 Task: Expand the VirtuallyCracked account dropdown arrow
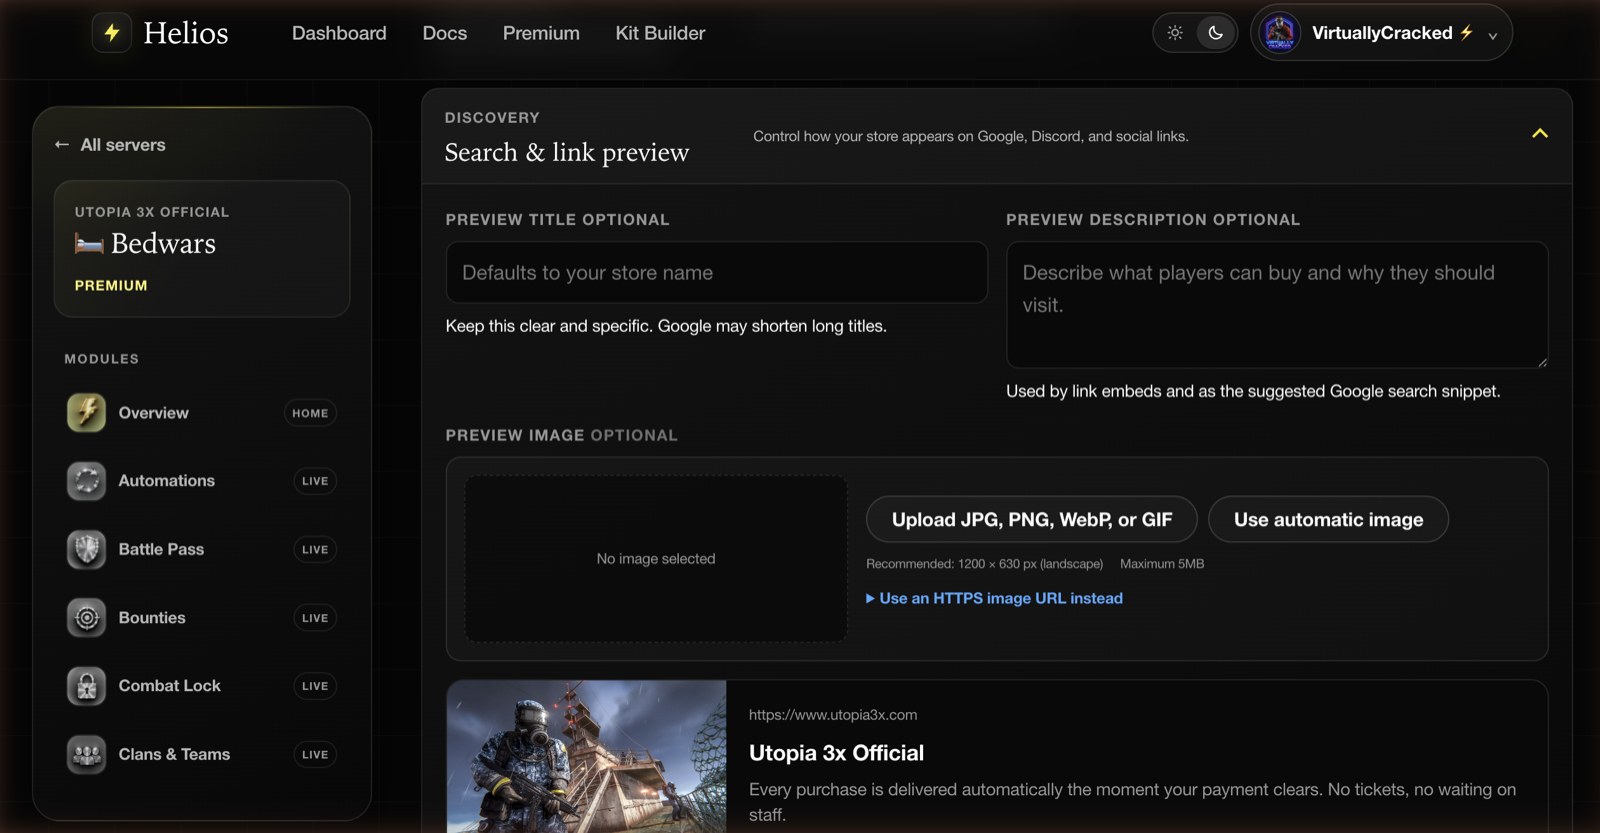point(1492,36)
